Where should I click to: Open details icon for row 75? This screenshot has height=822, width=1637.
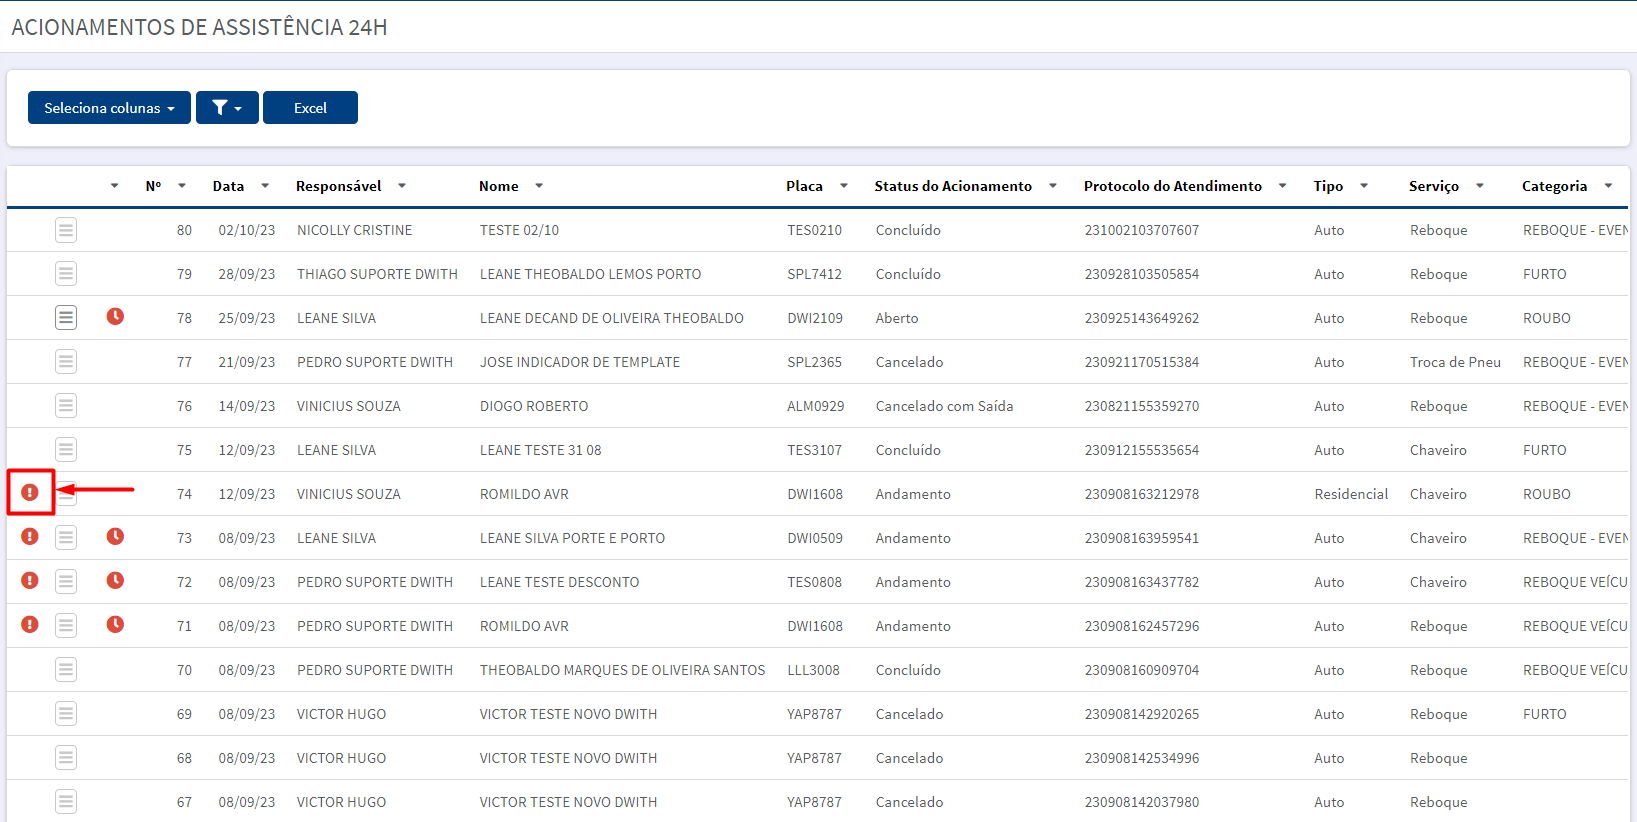66,450
